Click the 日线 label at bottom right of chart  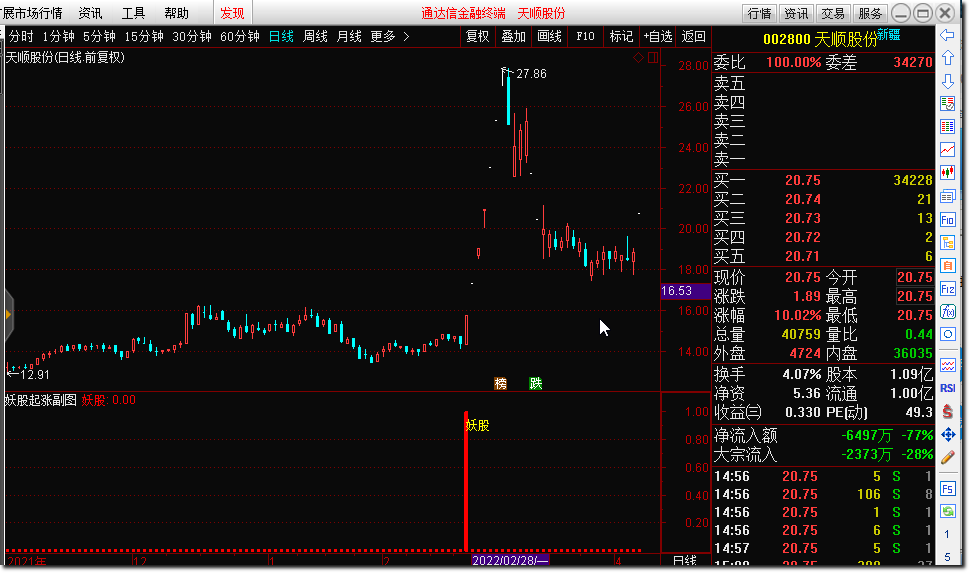click(x=685, y=561)
